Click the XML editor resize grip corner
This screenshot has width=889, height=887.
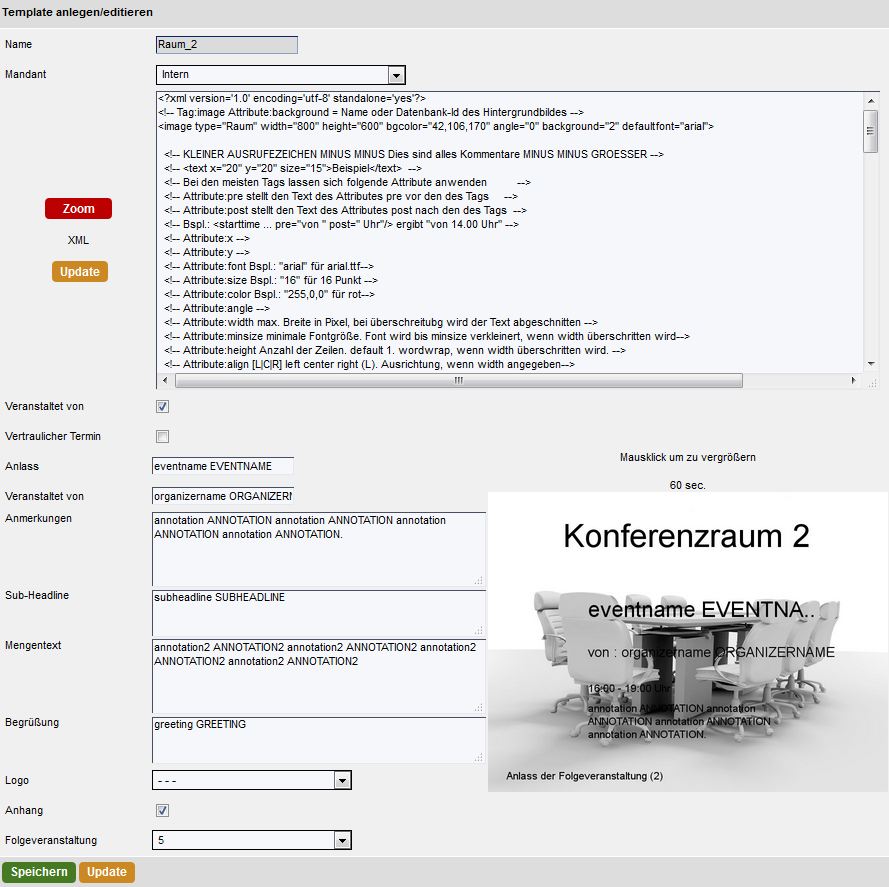[872, 383]
